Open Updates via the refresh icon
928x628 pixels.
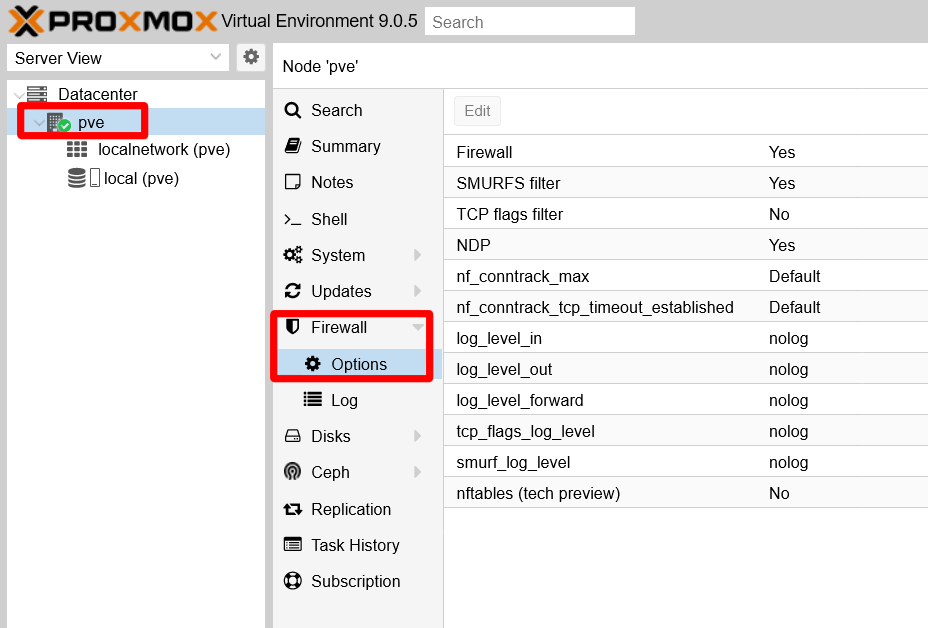[x=290, y=291]
